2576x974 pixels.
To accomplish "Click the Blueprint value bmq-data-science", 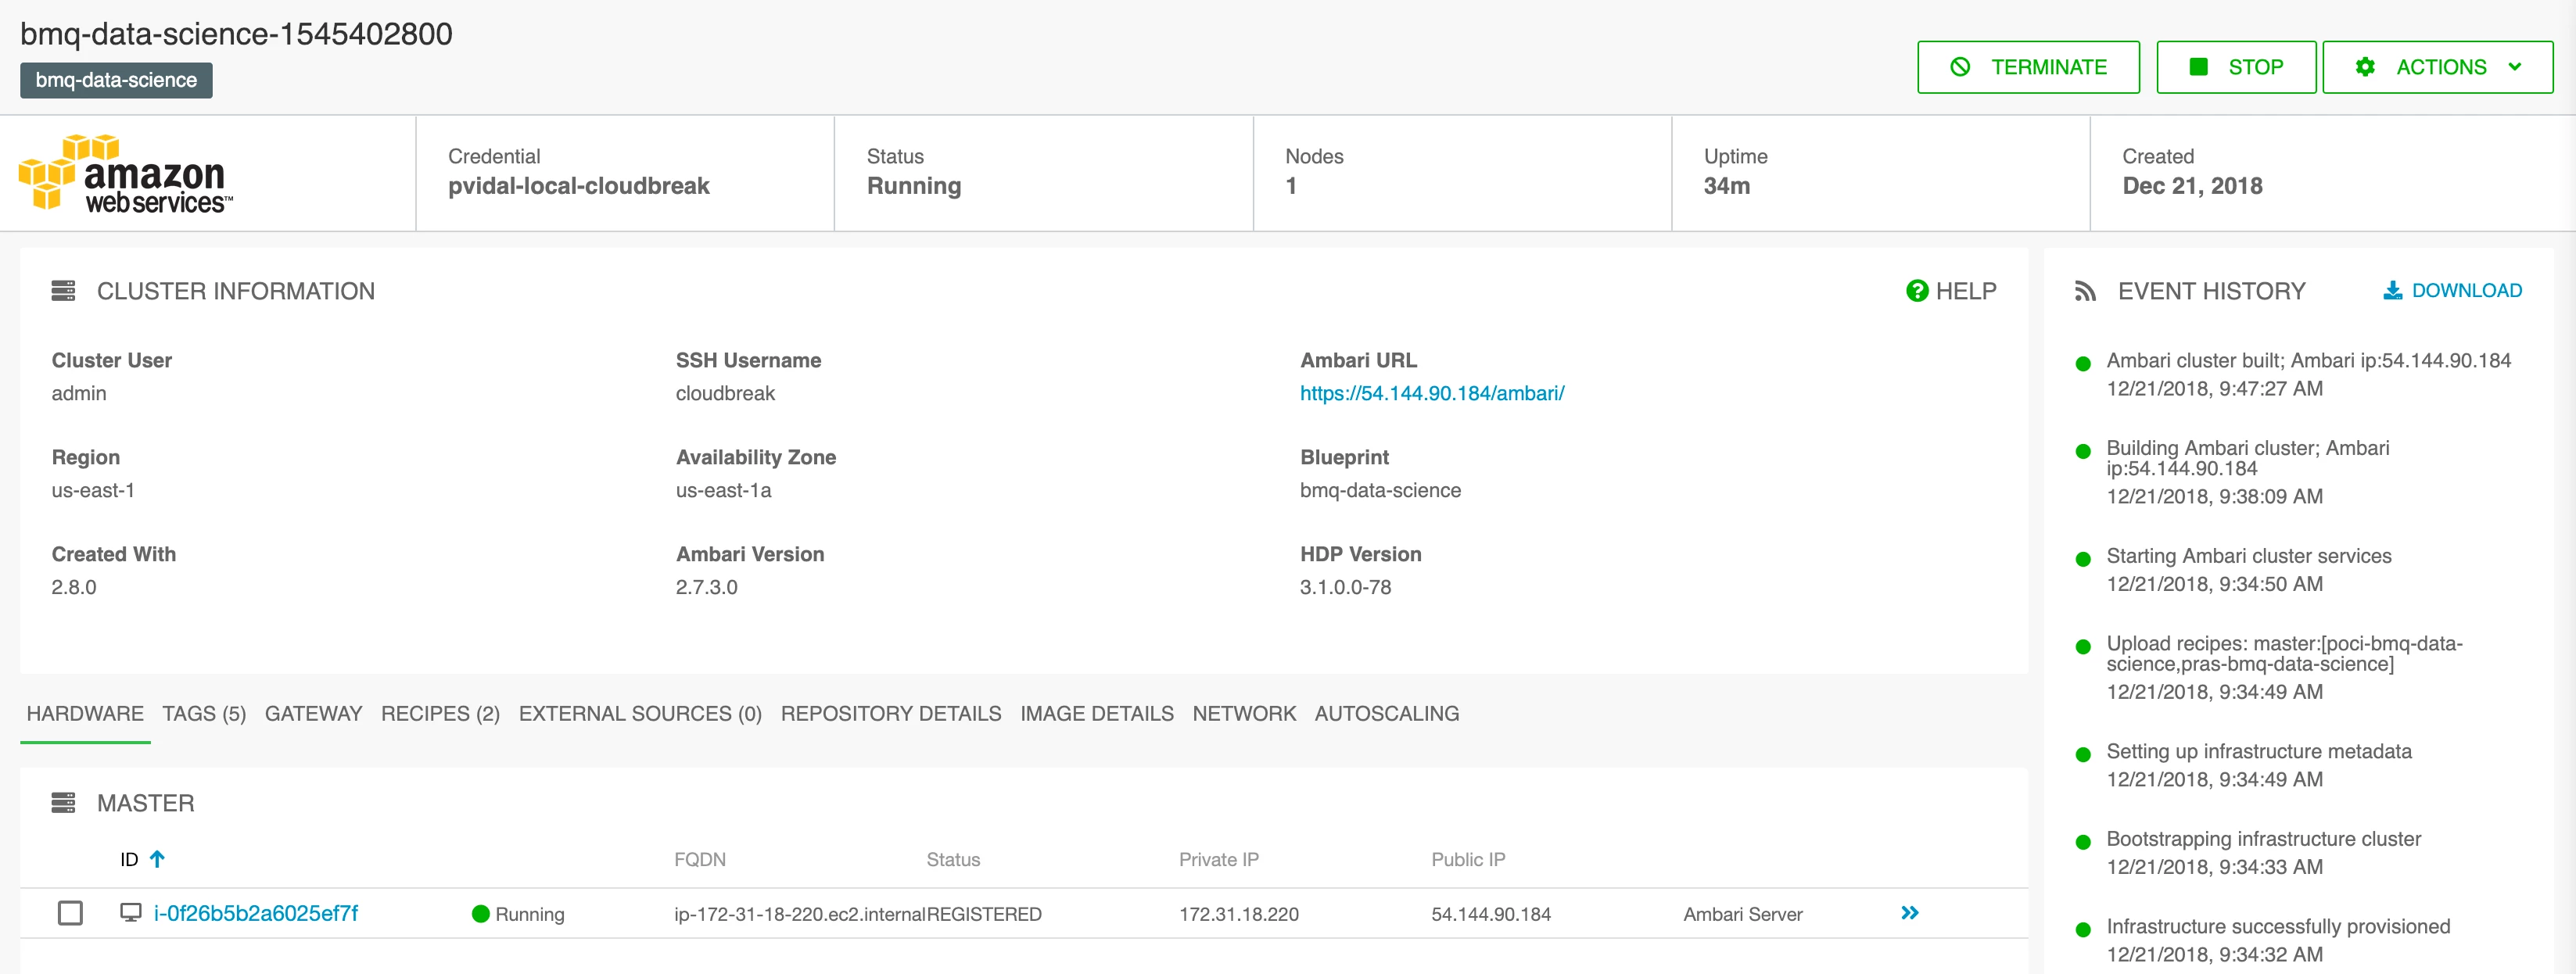I will pos(1380,490).
